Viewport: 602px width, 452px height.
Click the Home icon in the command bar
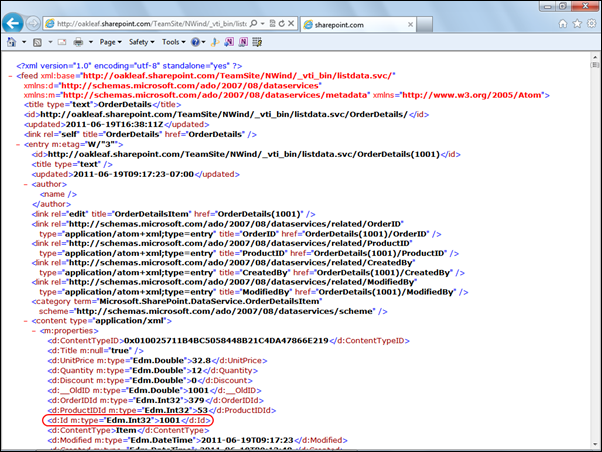click(12, 42)
